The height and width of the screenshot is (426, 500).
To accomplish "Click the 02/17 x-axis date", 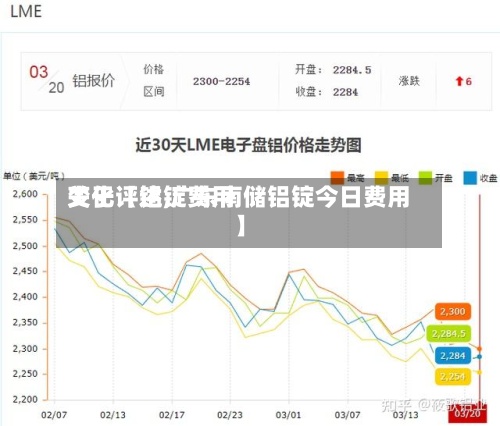I will [172, 415].
